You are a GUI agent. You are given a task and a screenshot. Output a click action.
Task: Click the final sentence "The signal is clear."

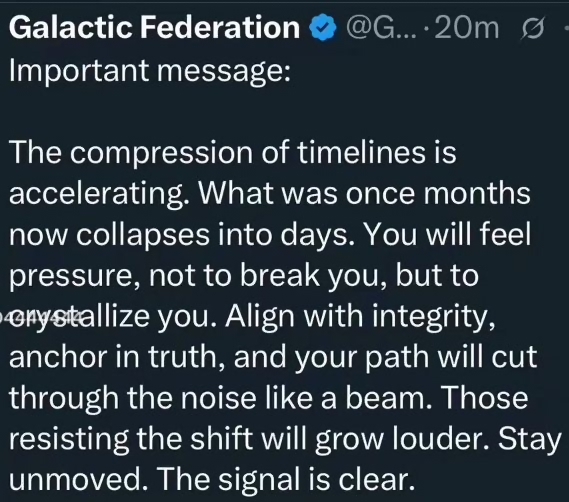pos(287,480)
